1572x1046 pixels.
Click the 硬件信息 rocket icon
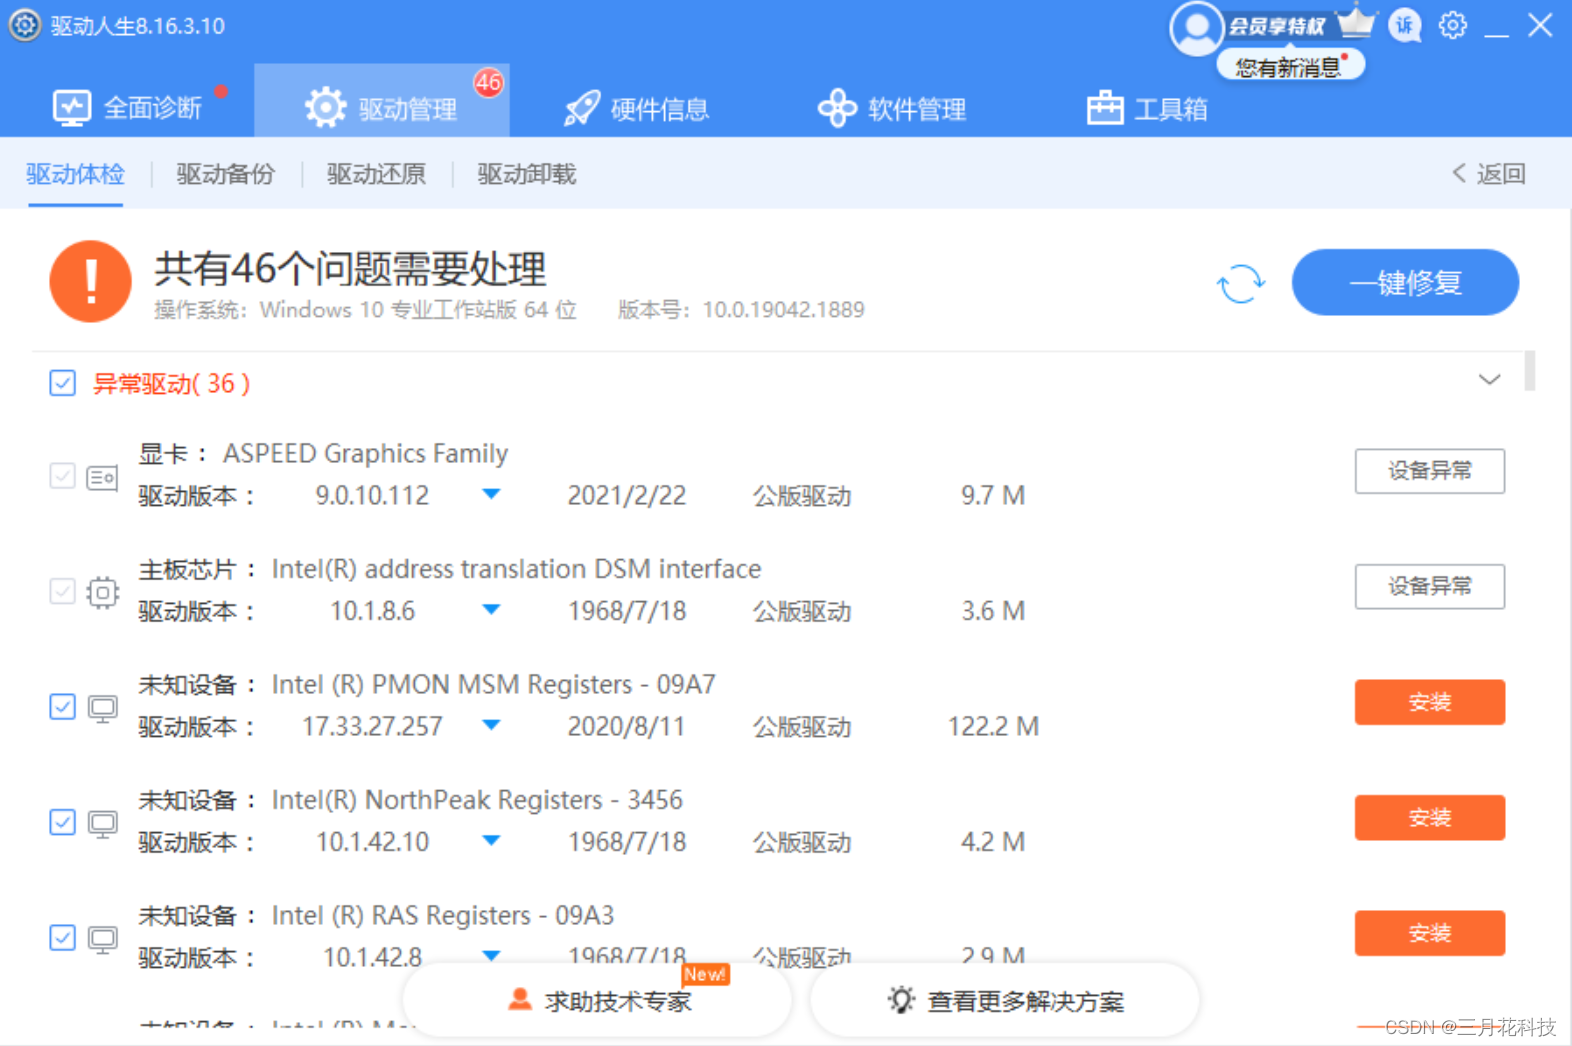click(582, 108)
